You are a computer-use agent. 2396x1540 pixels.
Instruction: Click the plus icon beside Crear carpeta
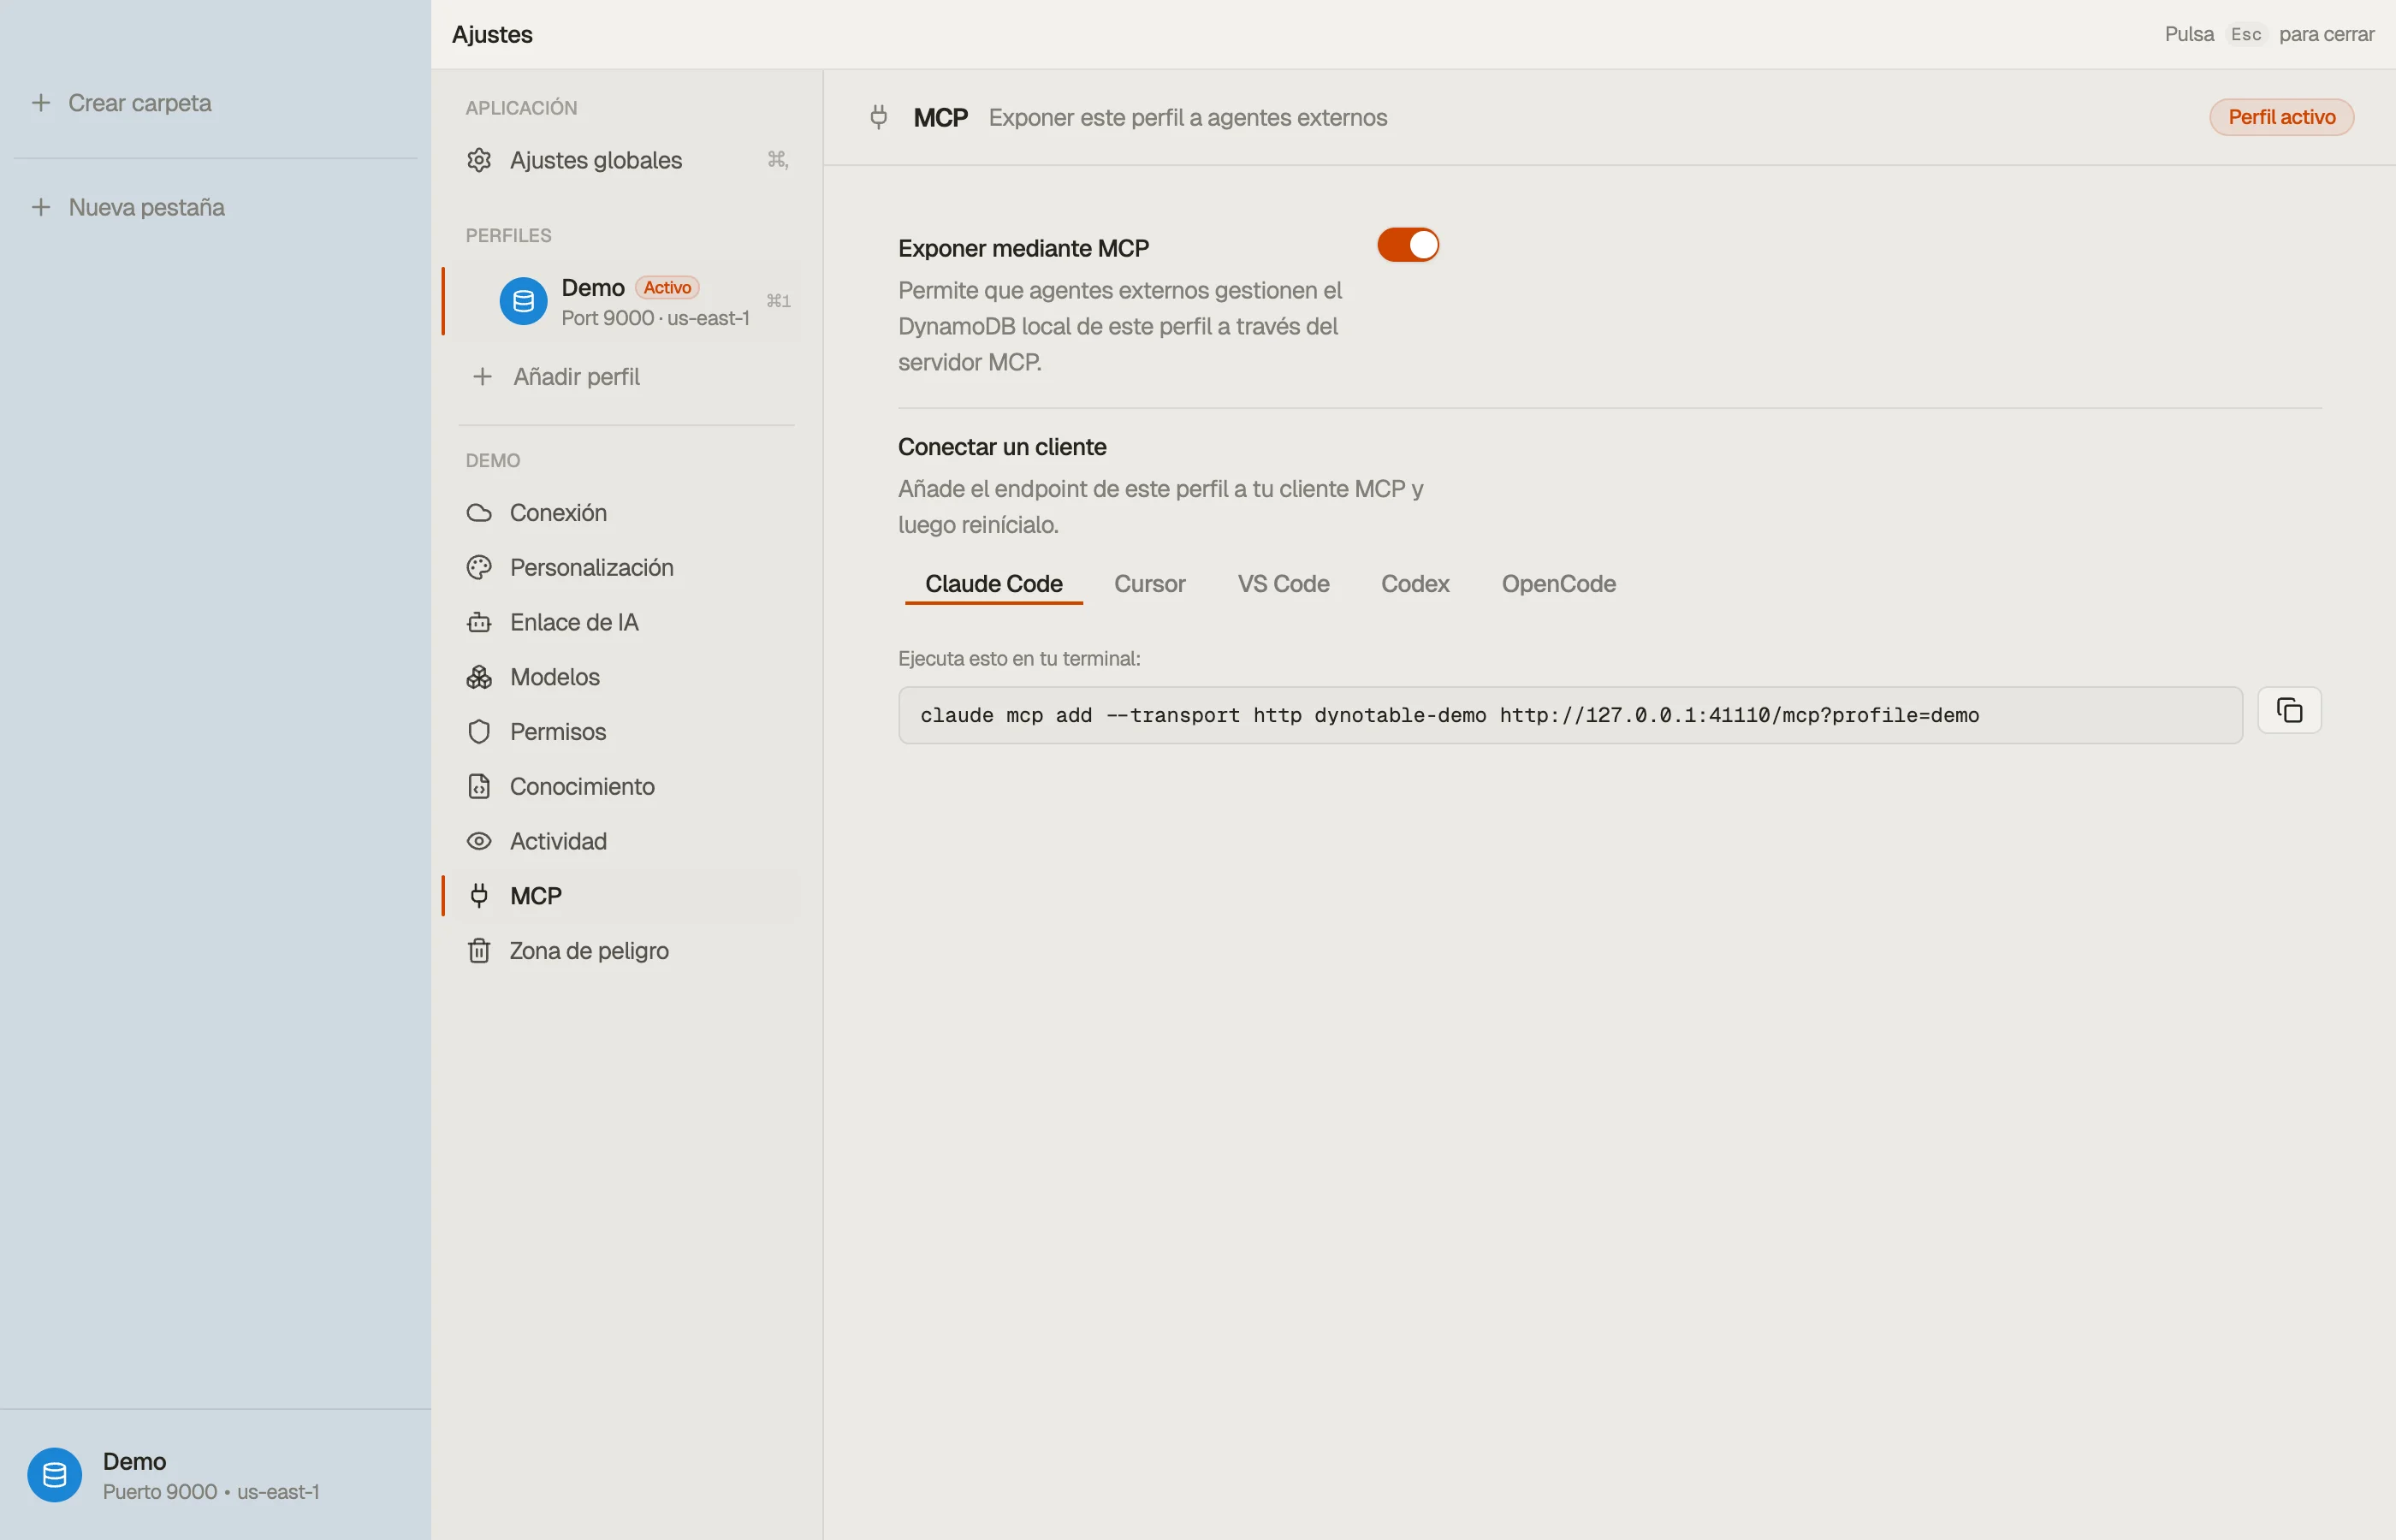coord(40,103)
